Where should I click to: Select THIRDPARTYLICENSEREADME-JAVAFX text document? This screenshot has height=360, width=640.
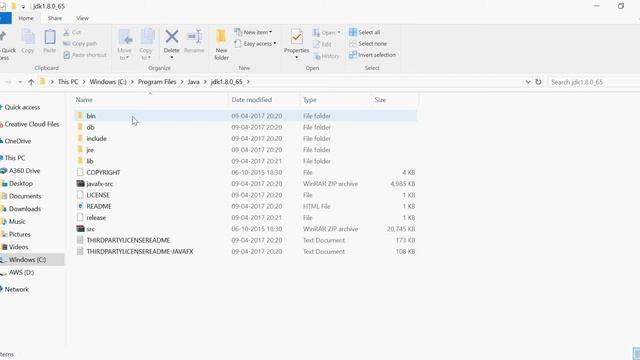click(x=245, y=251)
